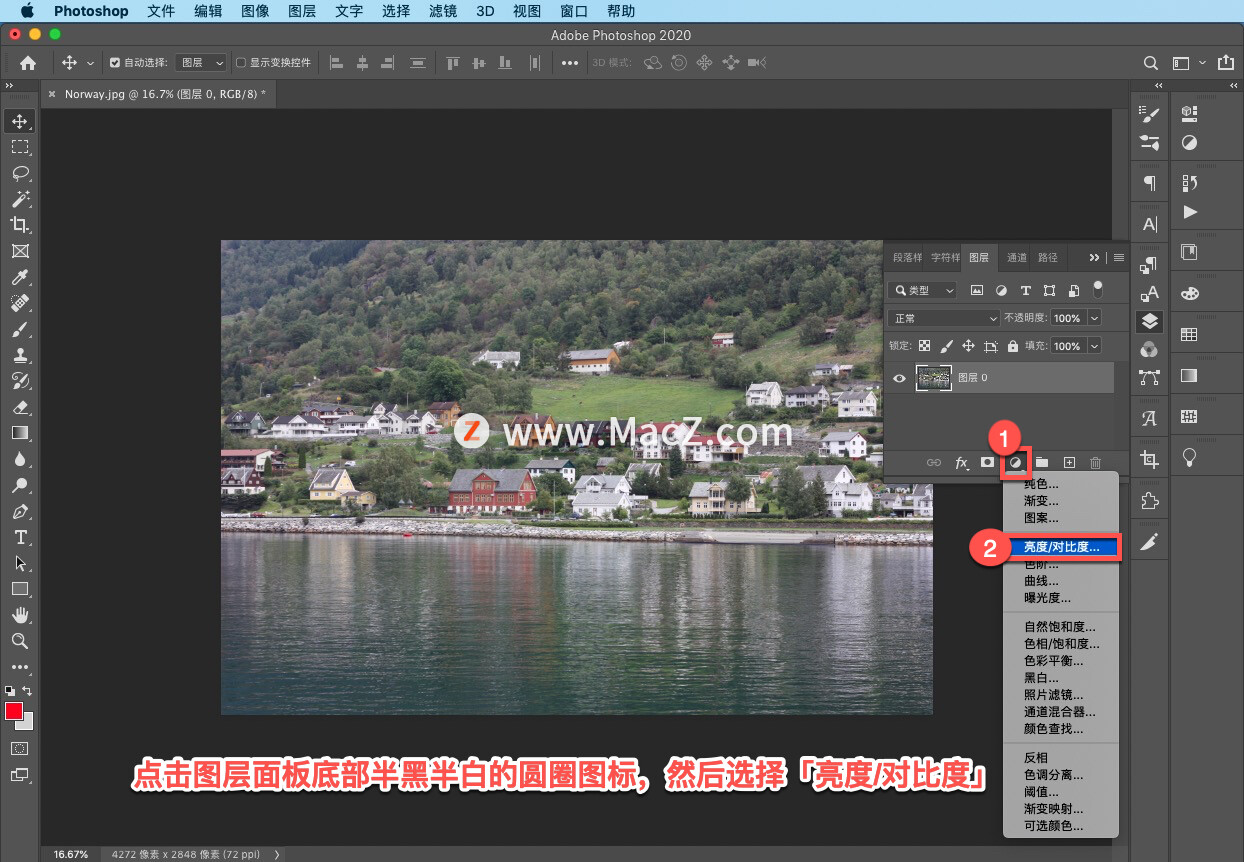The width and height of the screenshot is (1244, 862).
Task: Open the layer filter 类型 dropdown
Action: 922,291
